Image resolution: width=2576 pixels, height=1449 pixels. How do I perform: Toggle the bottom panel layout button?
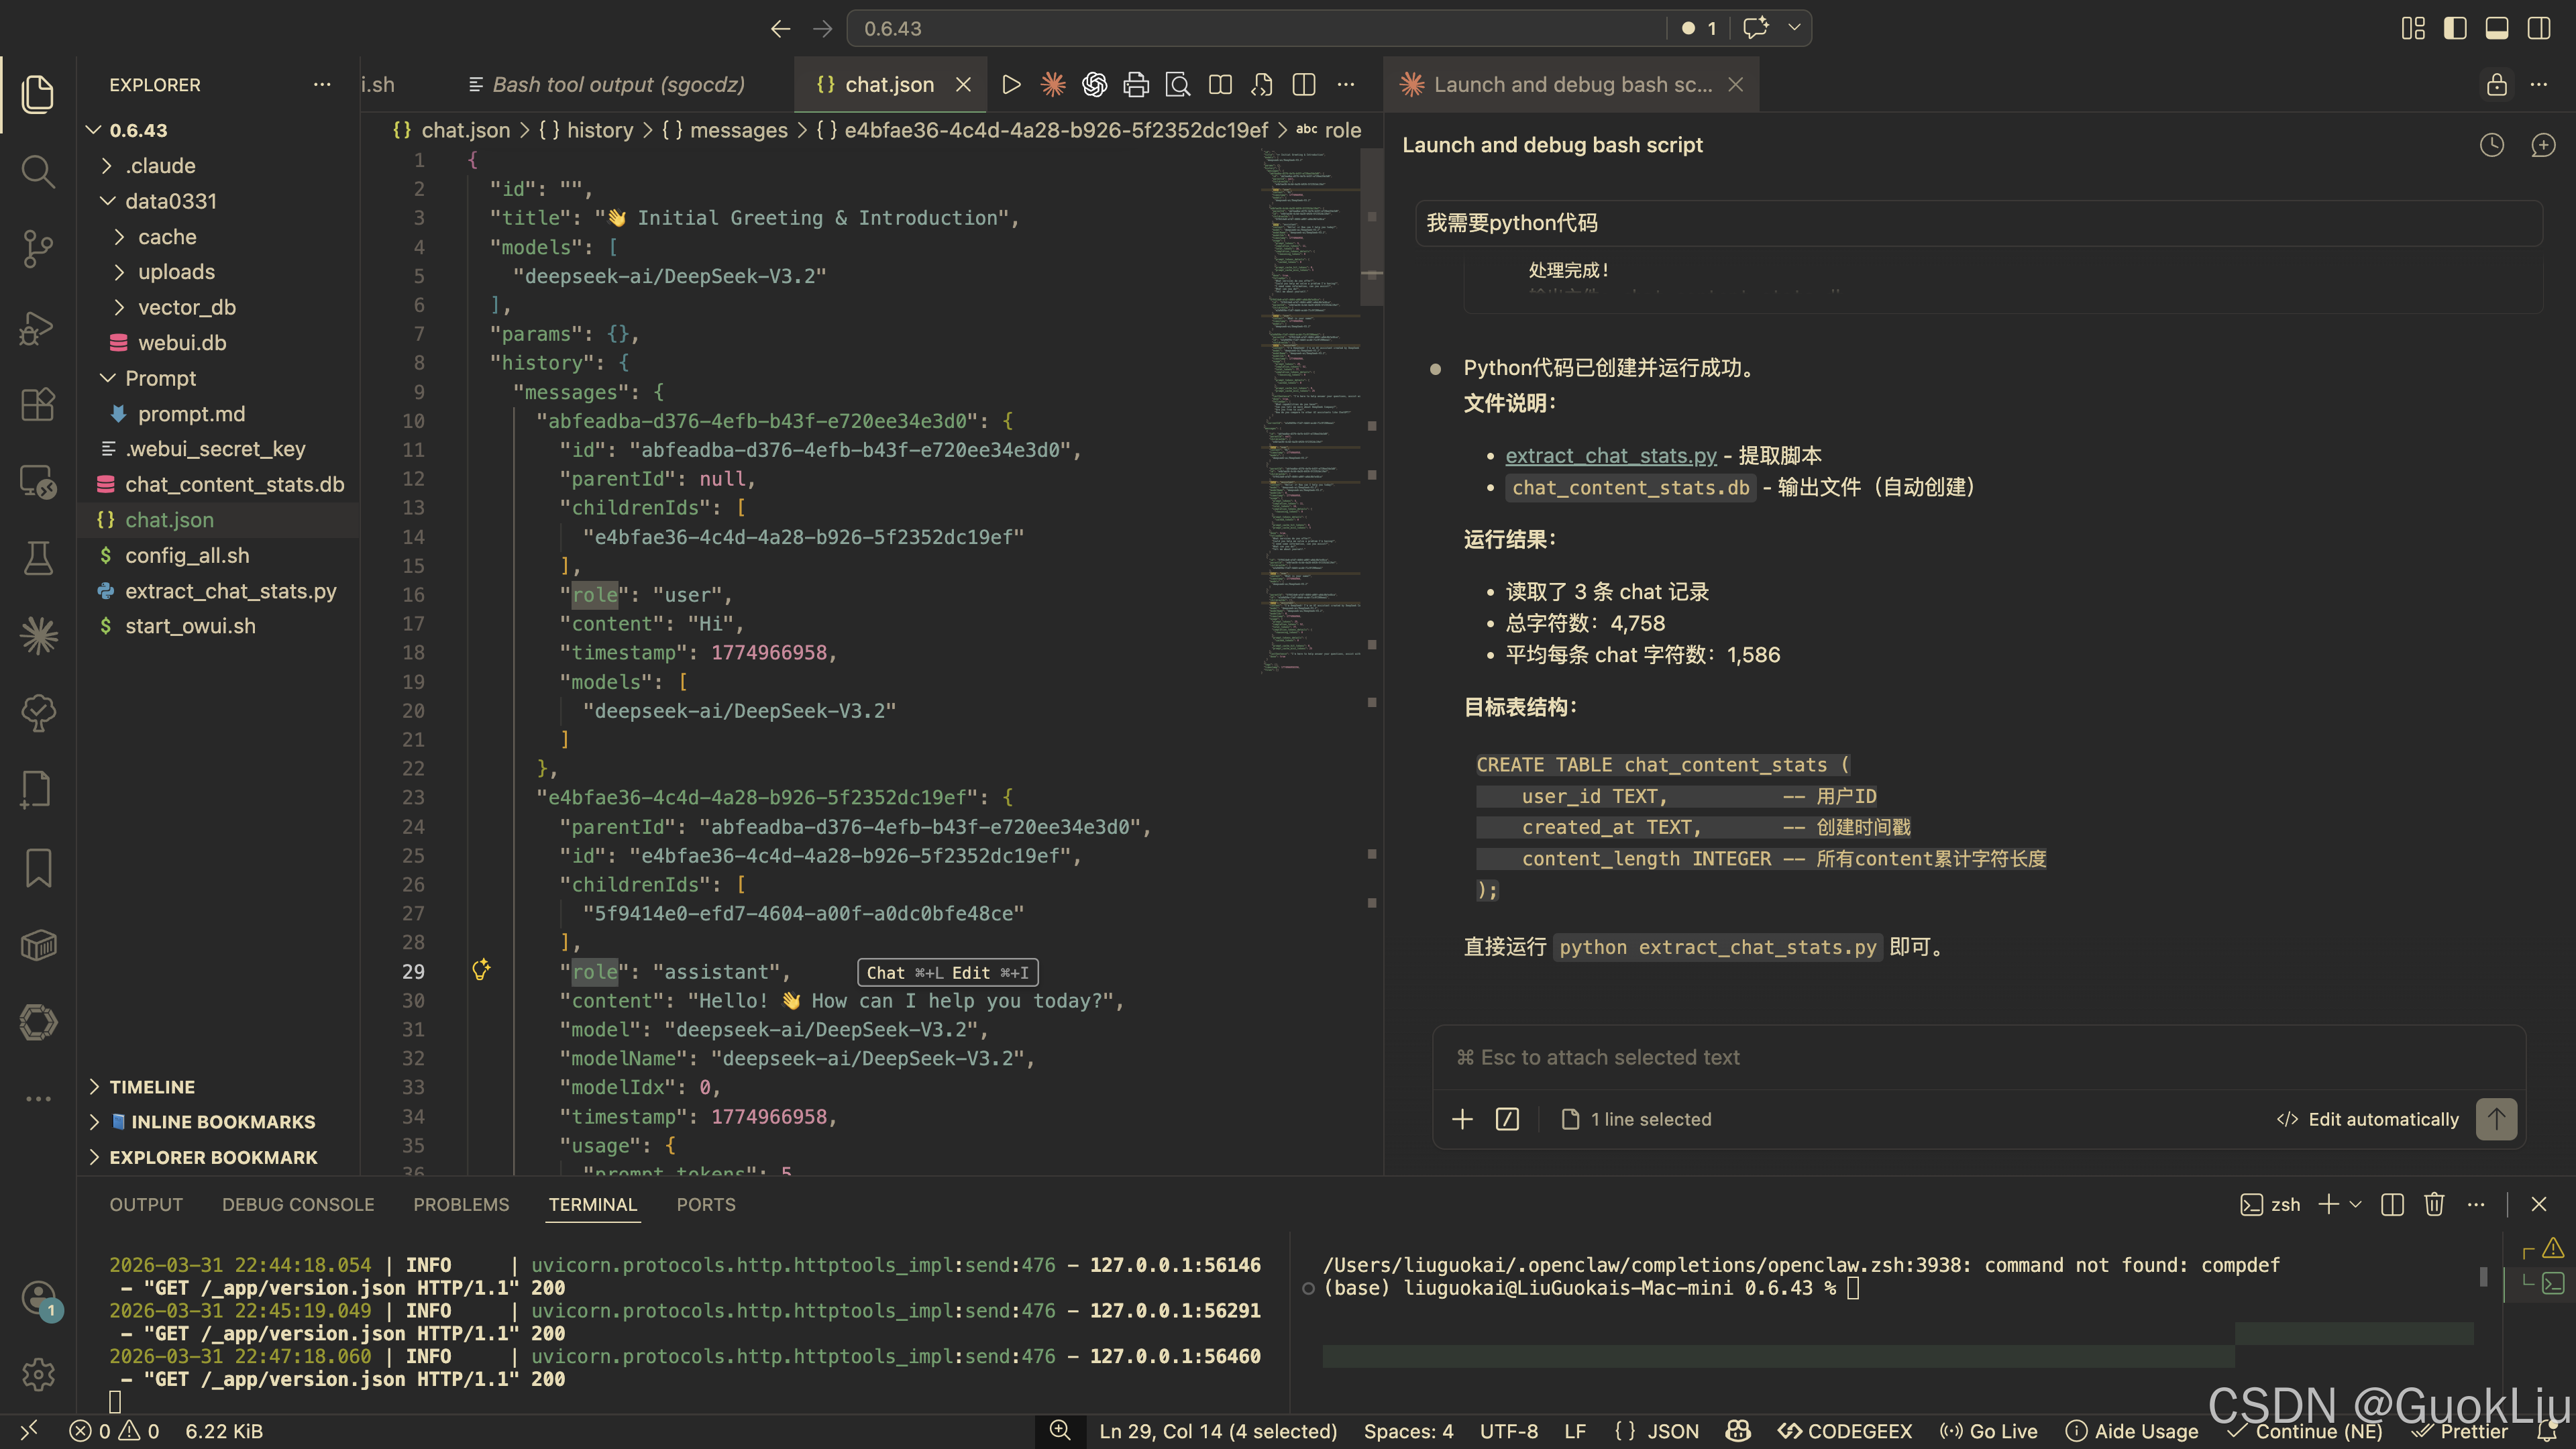(x=2497, y=28)
